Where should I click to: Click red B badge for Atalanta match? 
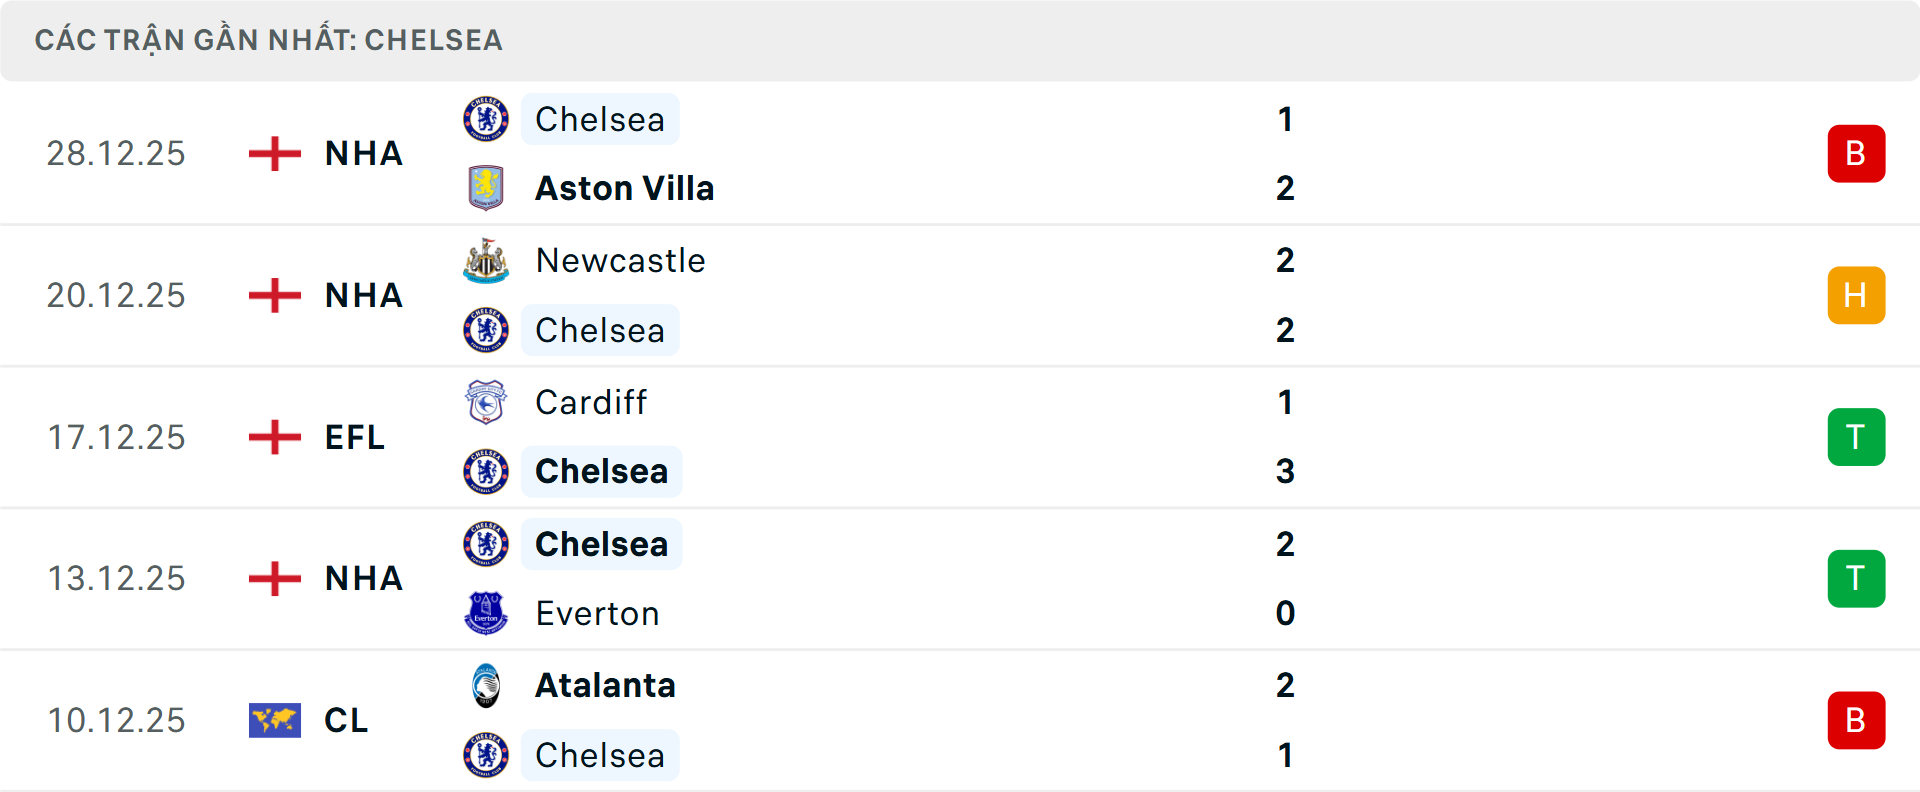click(1856, 720)
